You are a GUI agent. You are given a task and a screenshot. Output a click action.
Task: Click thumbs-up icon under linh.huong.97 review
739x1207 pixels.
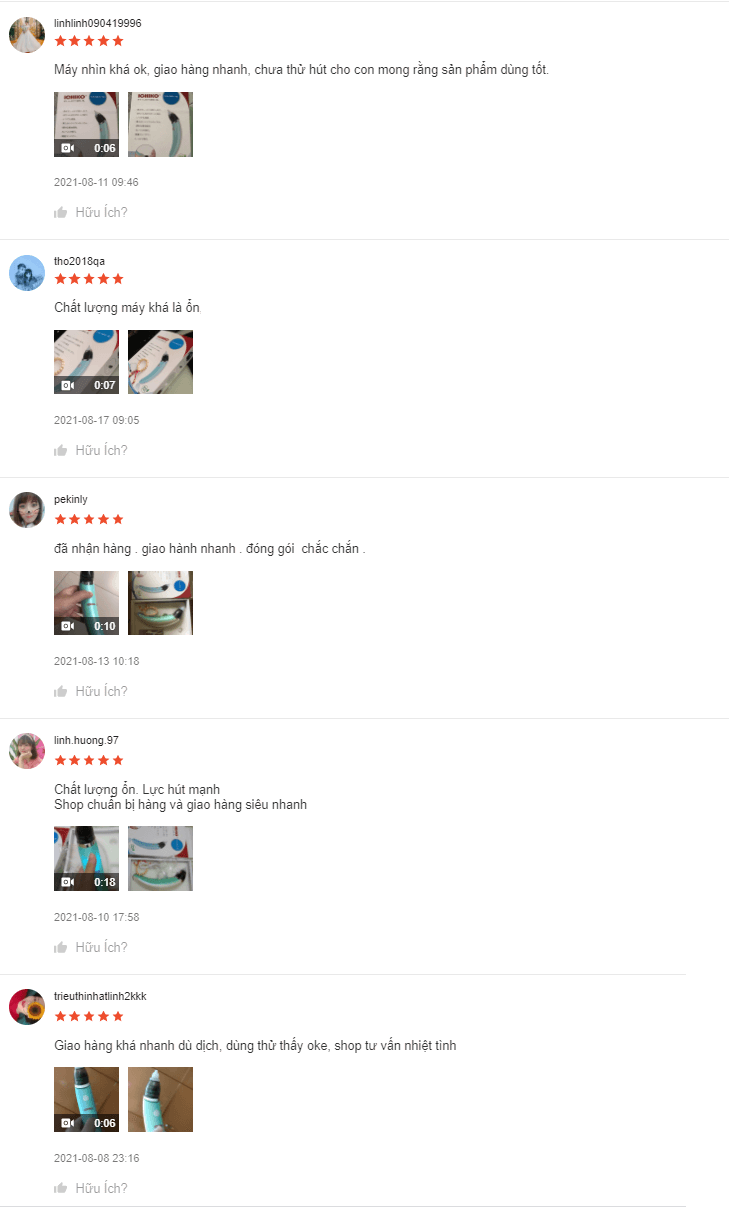pyautogui.click(x=61, y=947)
